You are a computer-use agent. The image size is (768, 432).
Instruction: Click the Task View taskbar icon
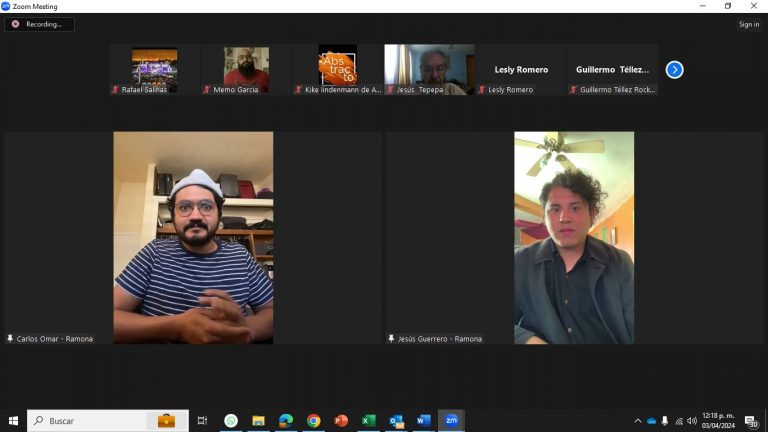(202, 421)
